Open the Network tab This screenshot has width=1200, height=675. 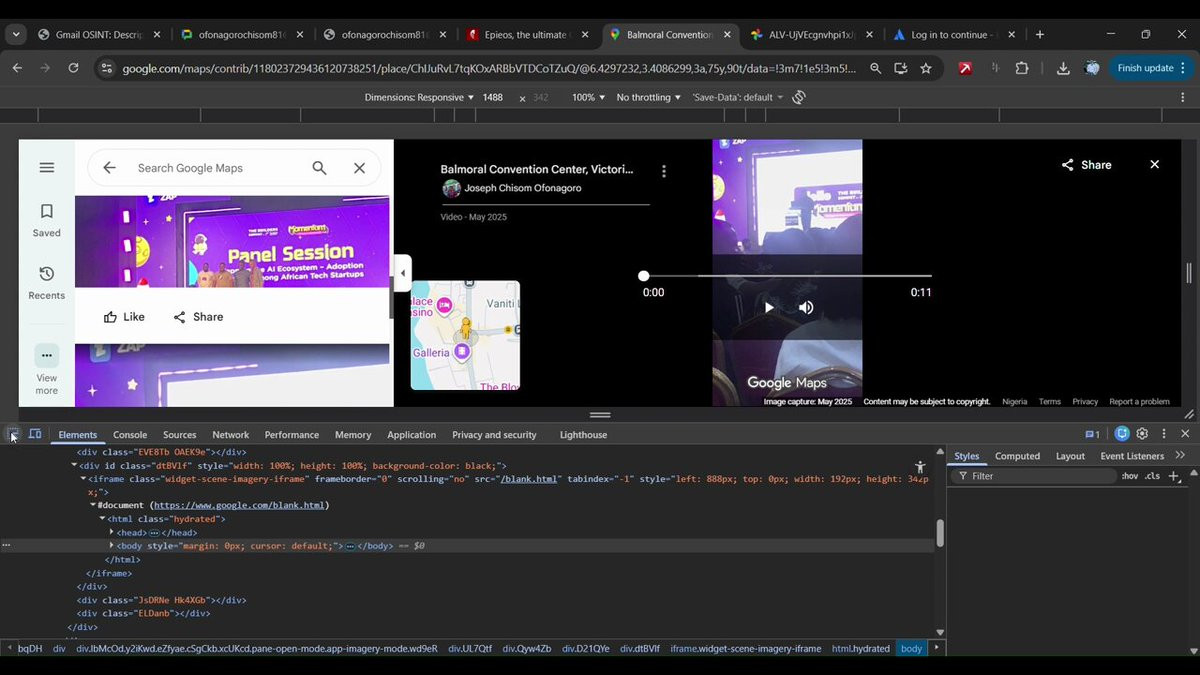click(x=230, y=435)
